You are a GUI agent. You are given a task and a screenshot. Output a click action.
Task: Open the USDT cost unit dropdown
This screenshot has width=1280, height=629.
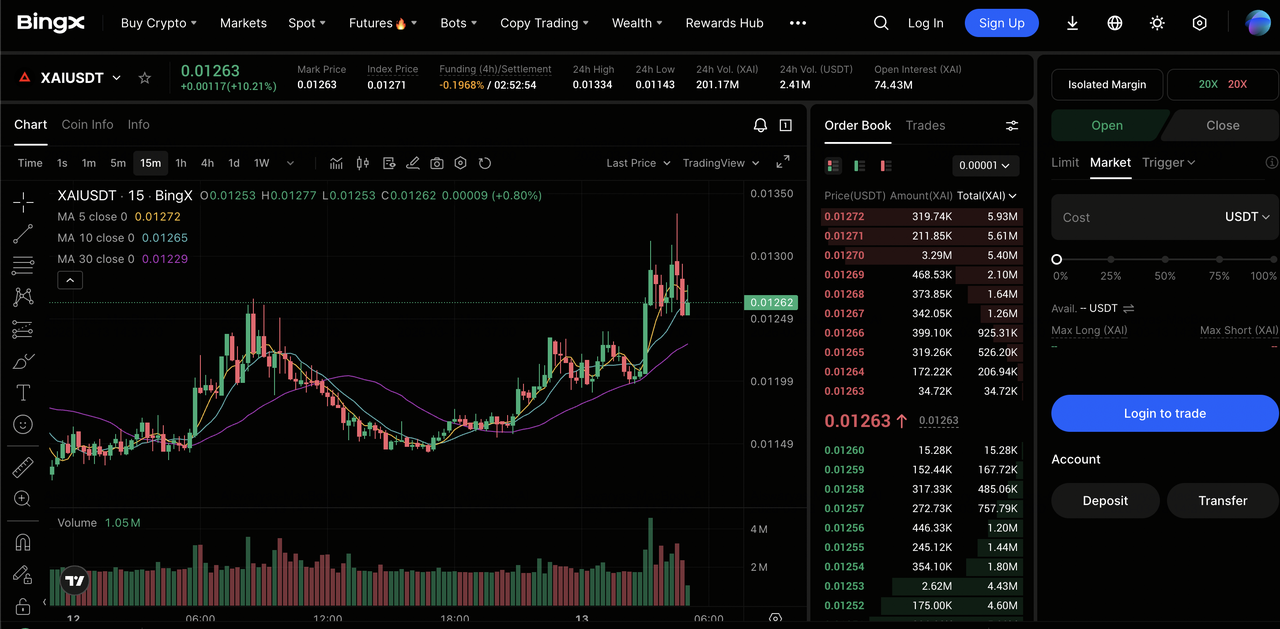click(1246, 217)
